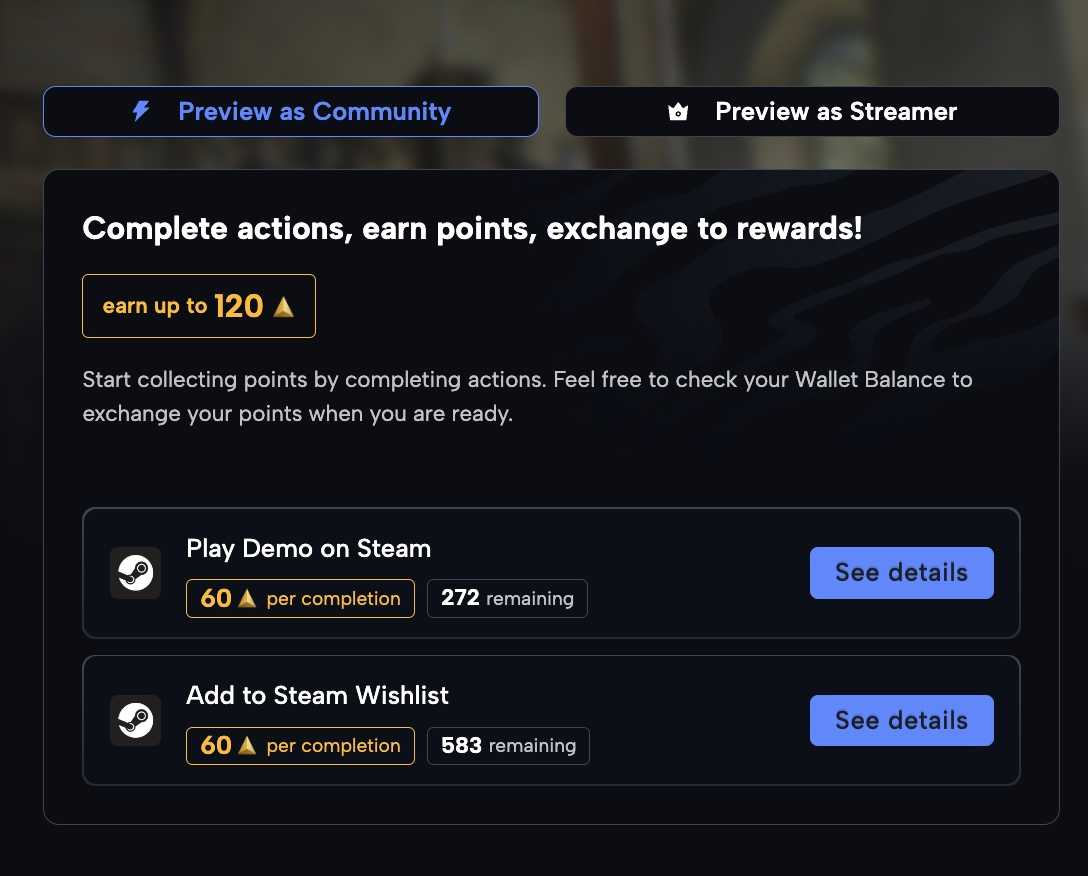Select the Add to Steam Wishlist title
Viewport: 1088px width, 876px height.
[318, 695]
